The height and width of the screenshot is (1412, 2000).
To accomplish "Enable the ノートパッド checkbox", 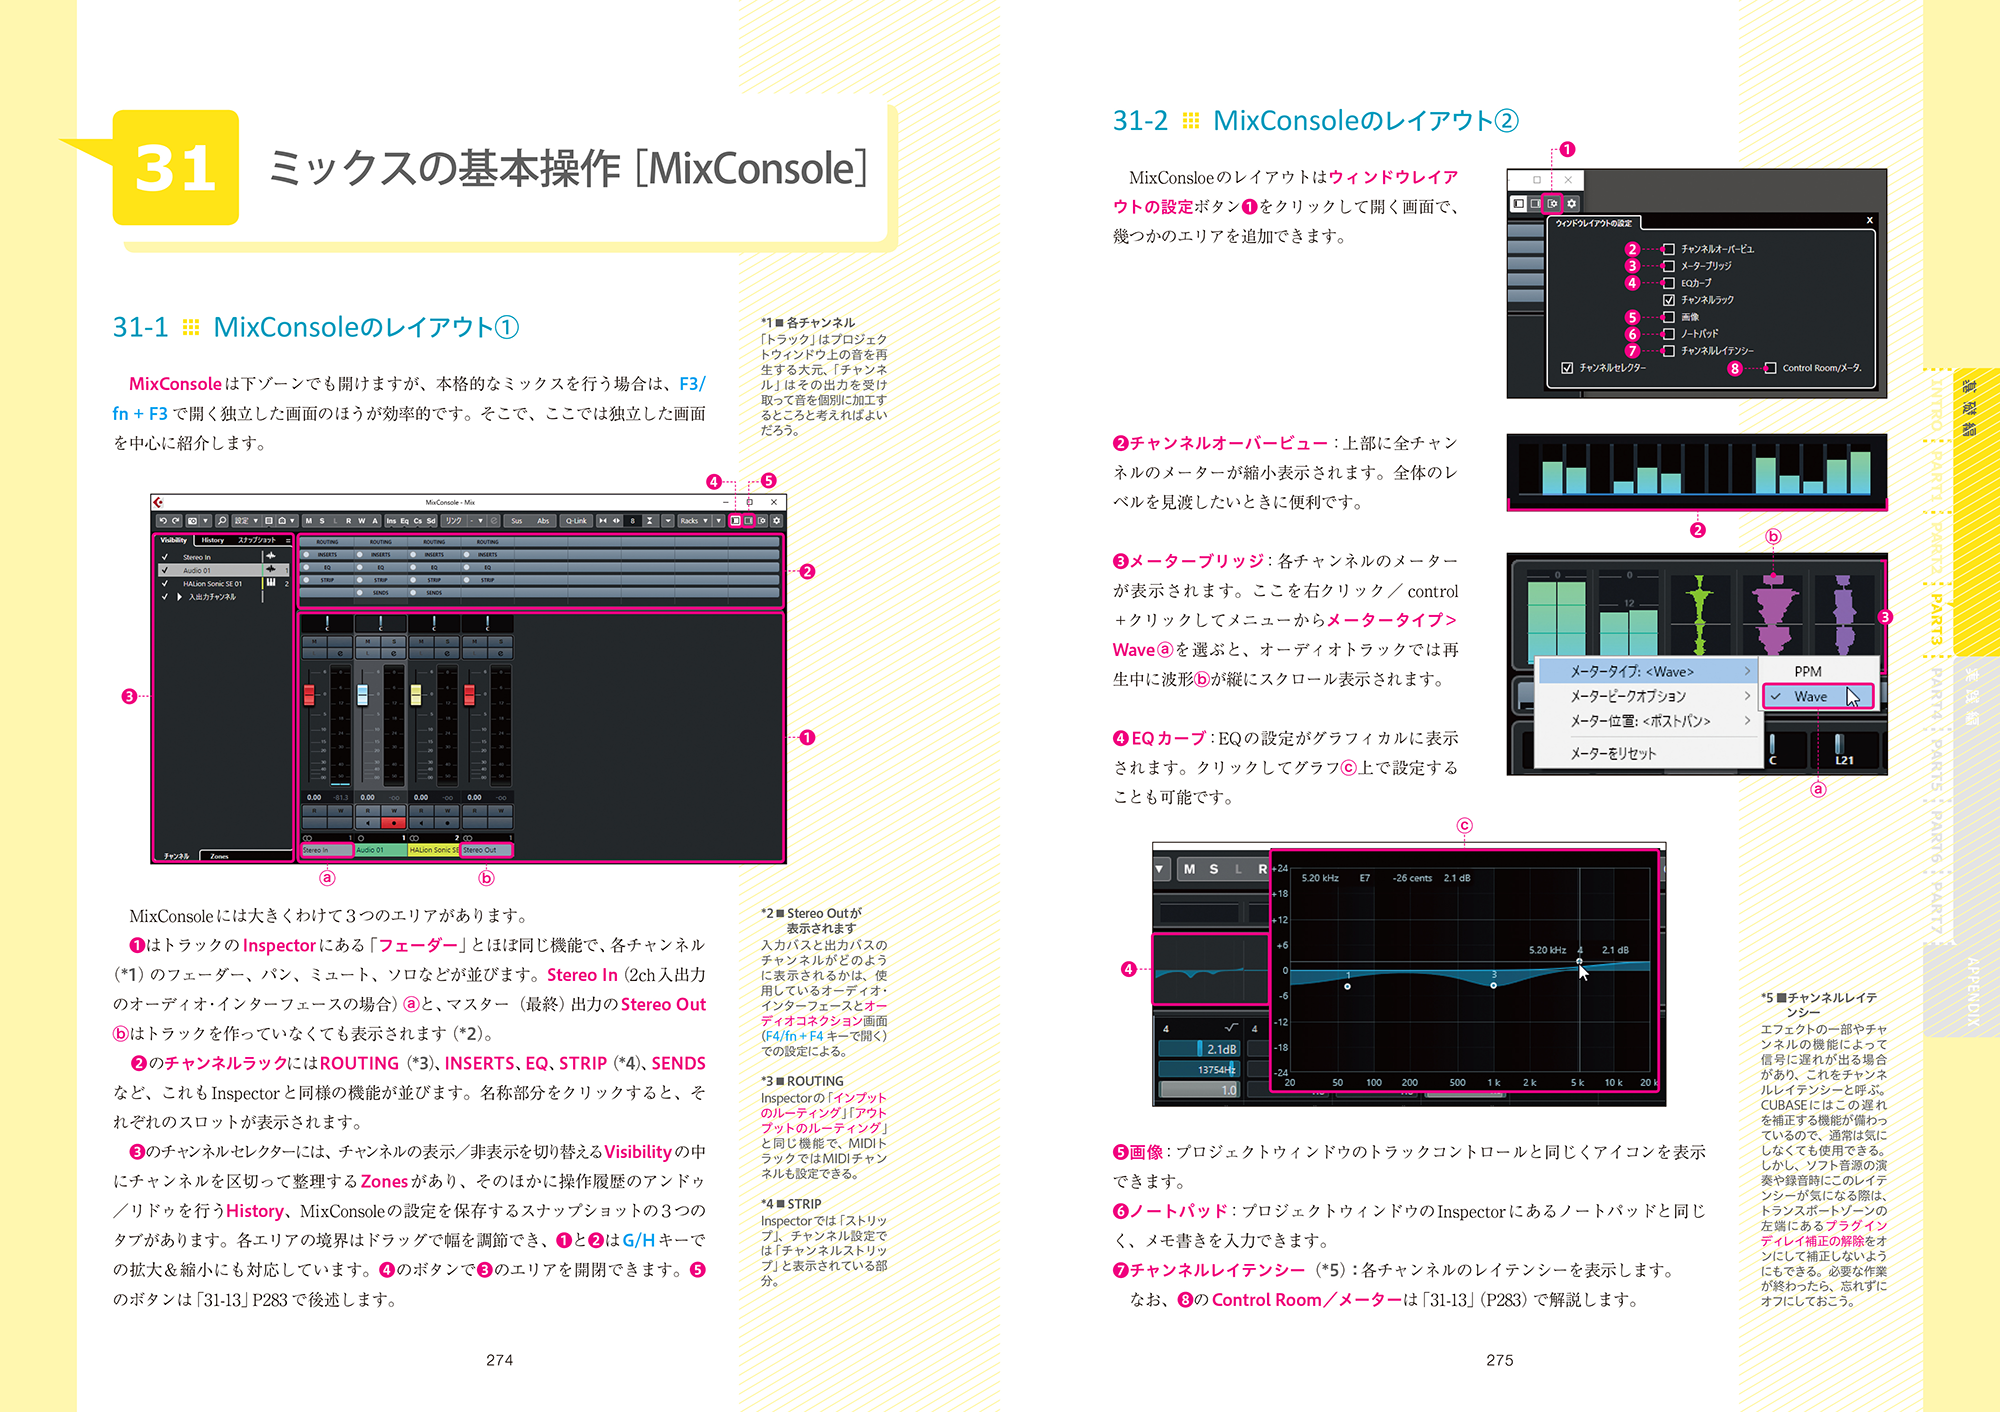I will coord(1669,334).
